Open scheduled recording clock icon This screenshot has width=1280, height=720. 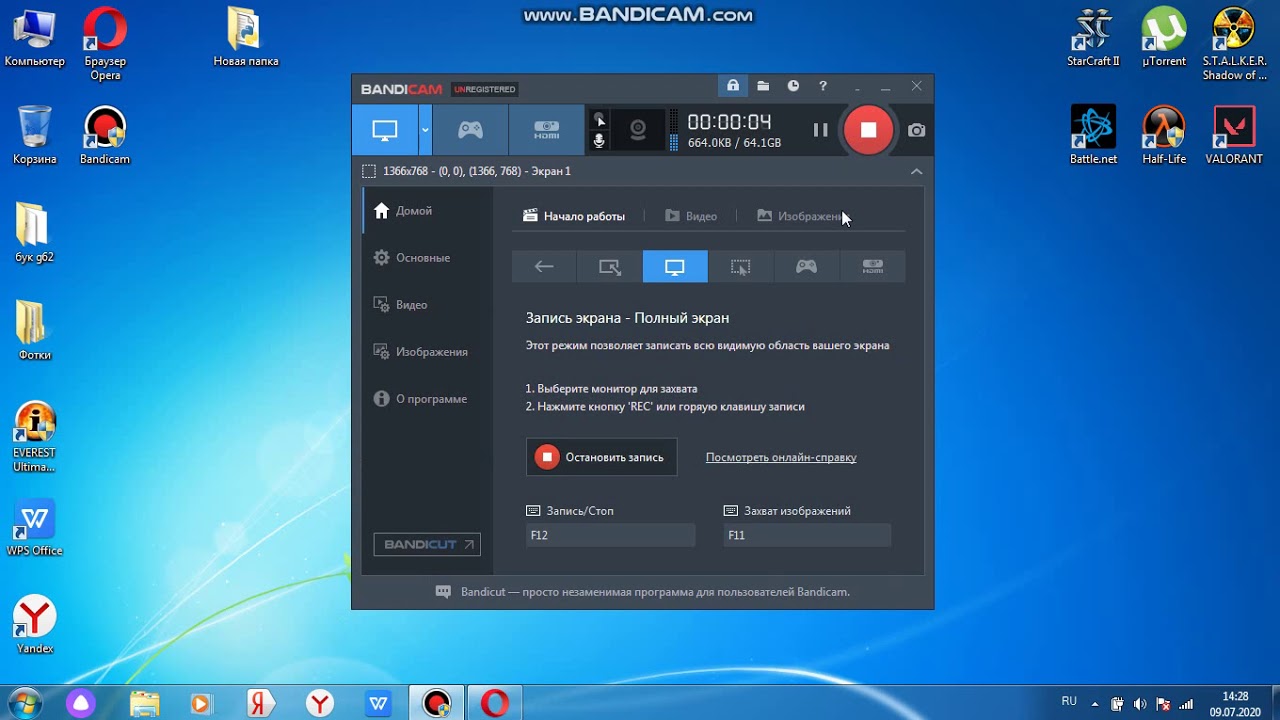pos(793,86)
